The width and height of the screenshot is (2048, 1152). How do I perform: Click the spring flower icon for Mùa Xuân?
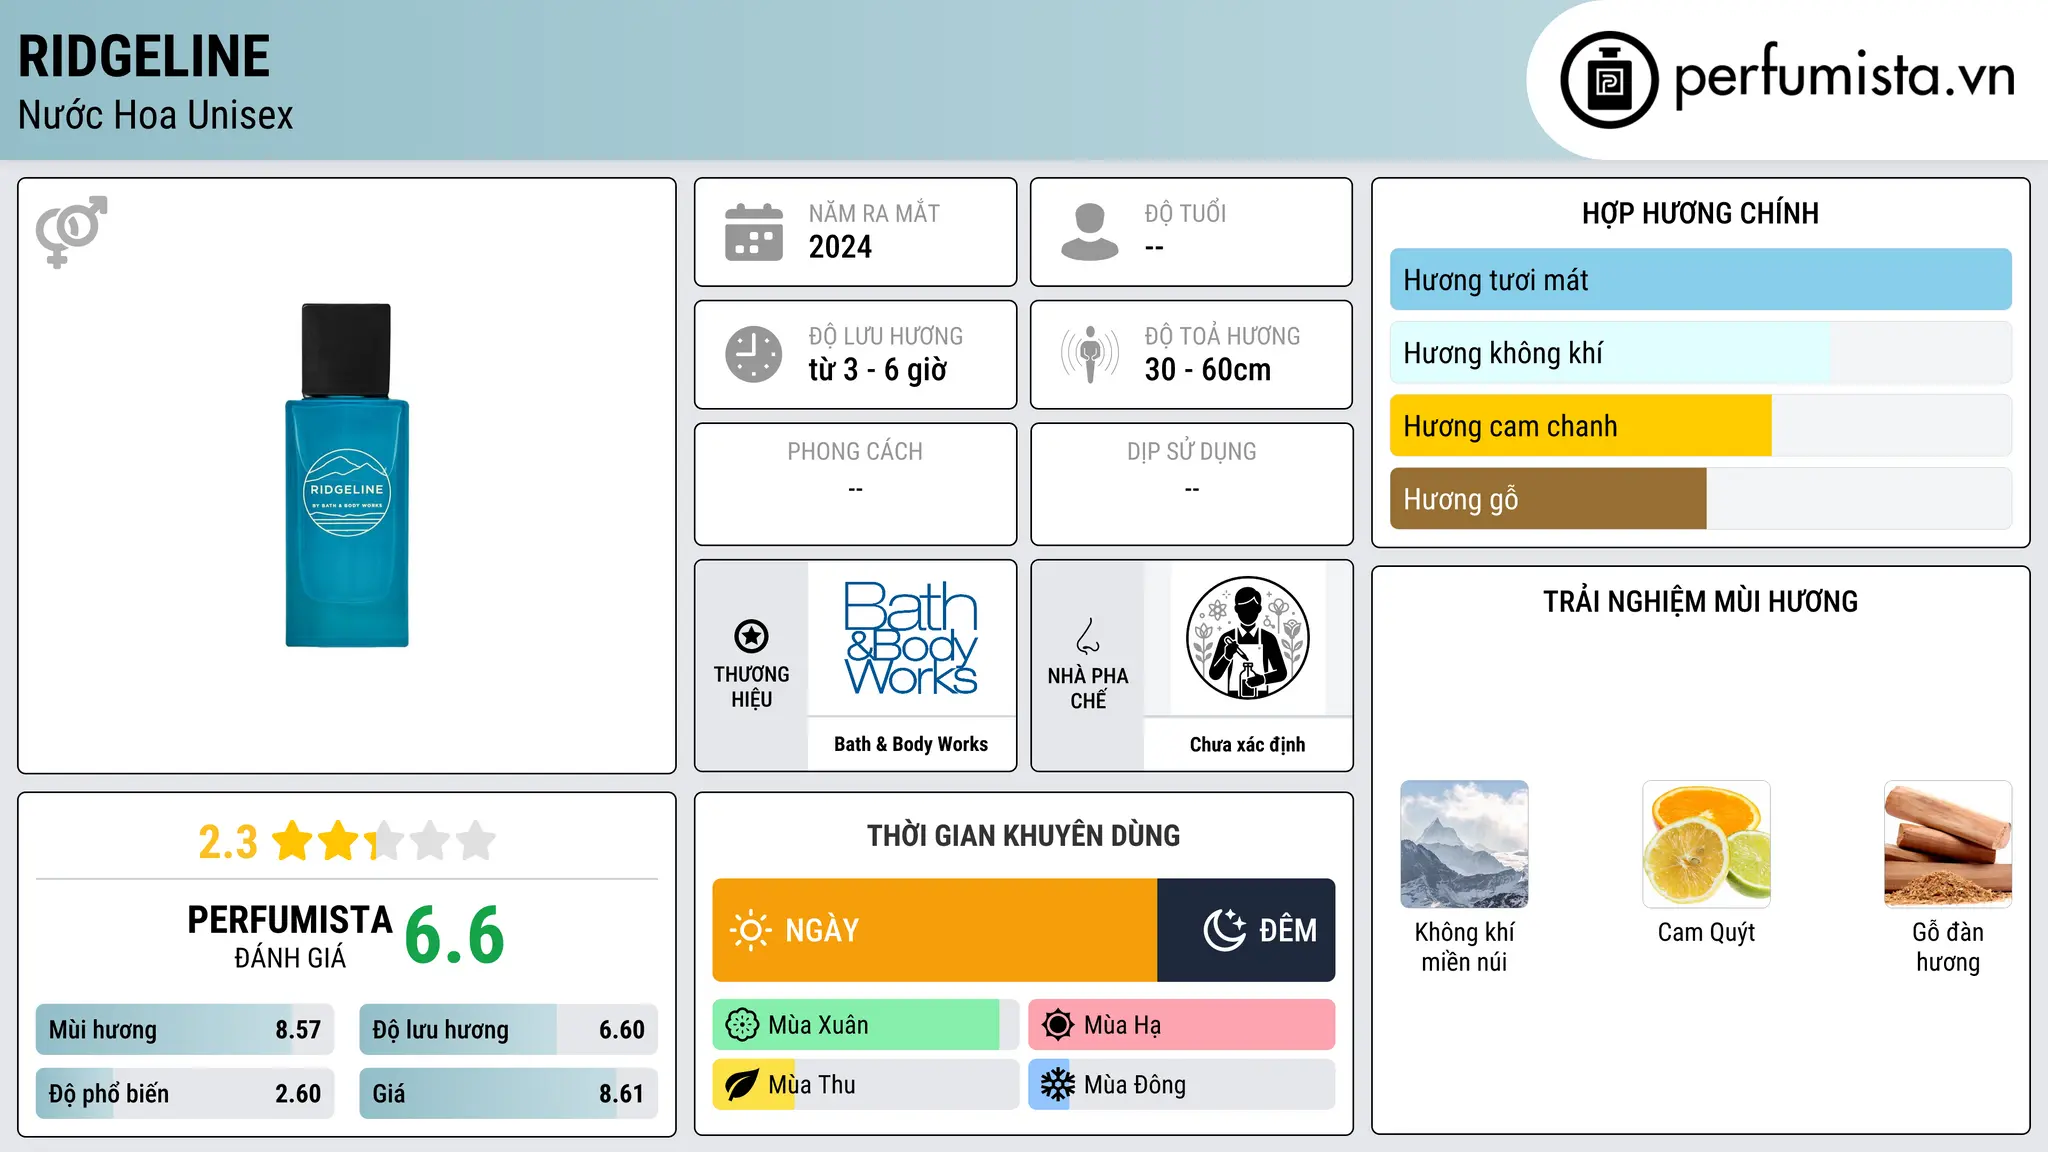tap(742, 1025)
